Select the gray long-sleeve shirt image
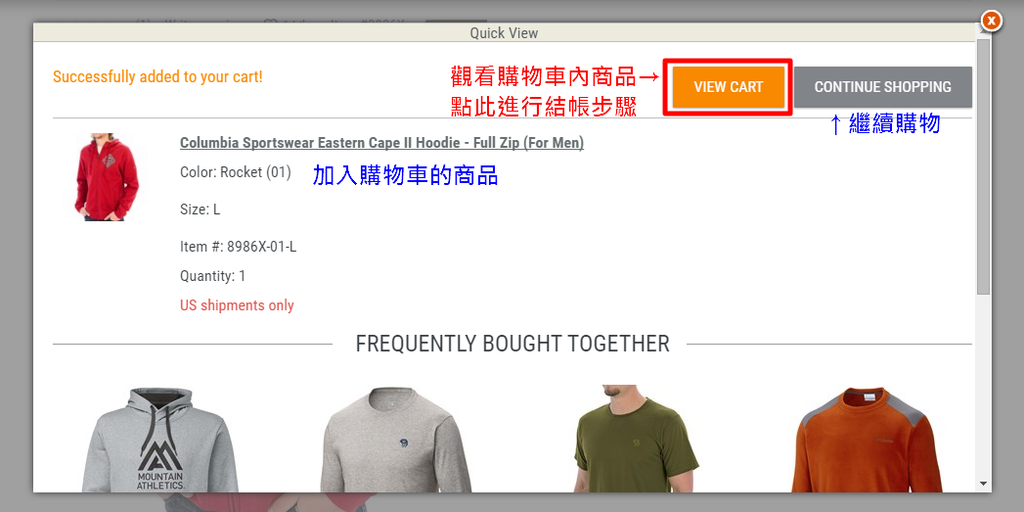1024x512 pixels. 396,439
